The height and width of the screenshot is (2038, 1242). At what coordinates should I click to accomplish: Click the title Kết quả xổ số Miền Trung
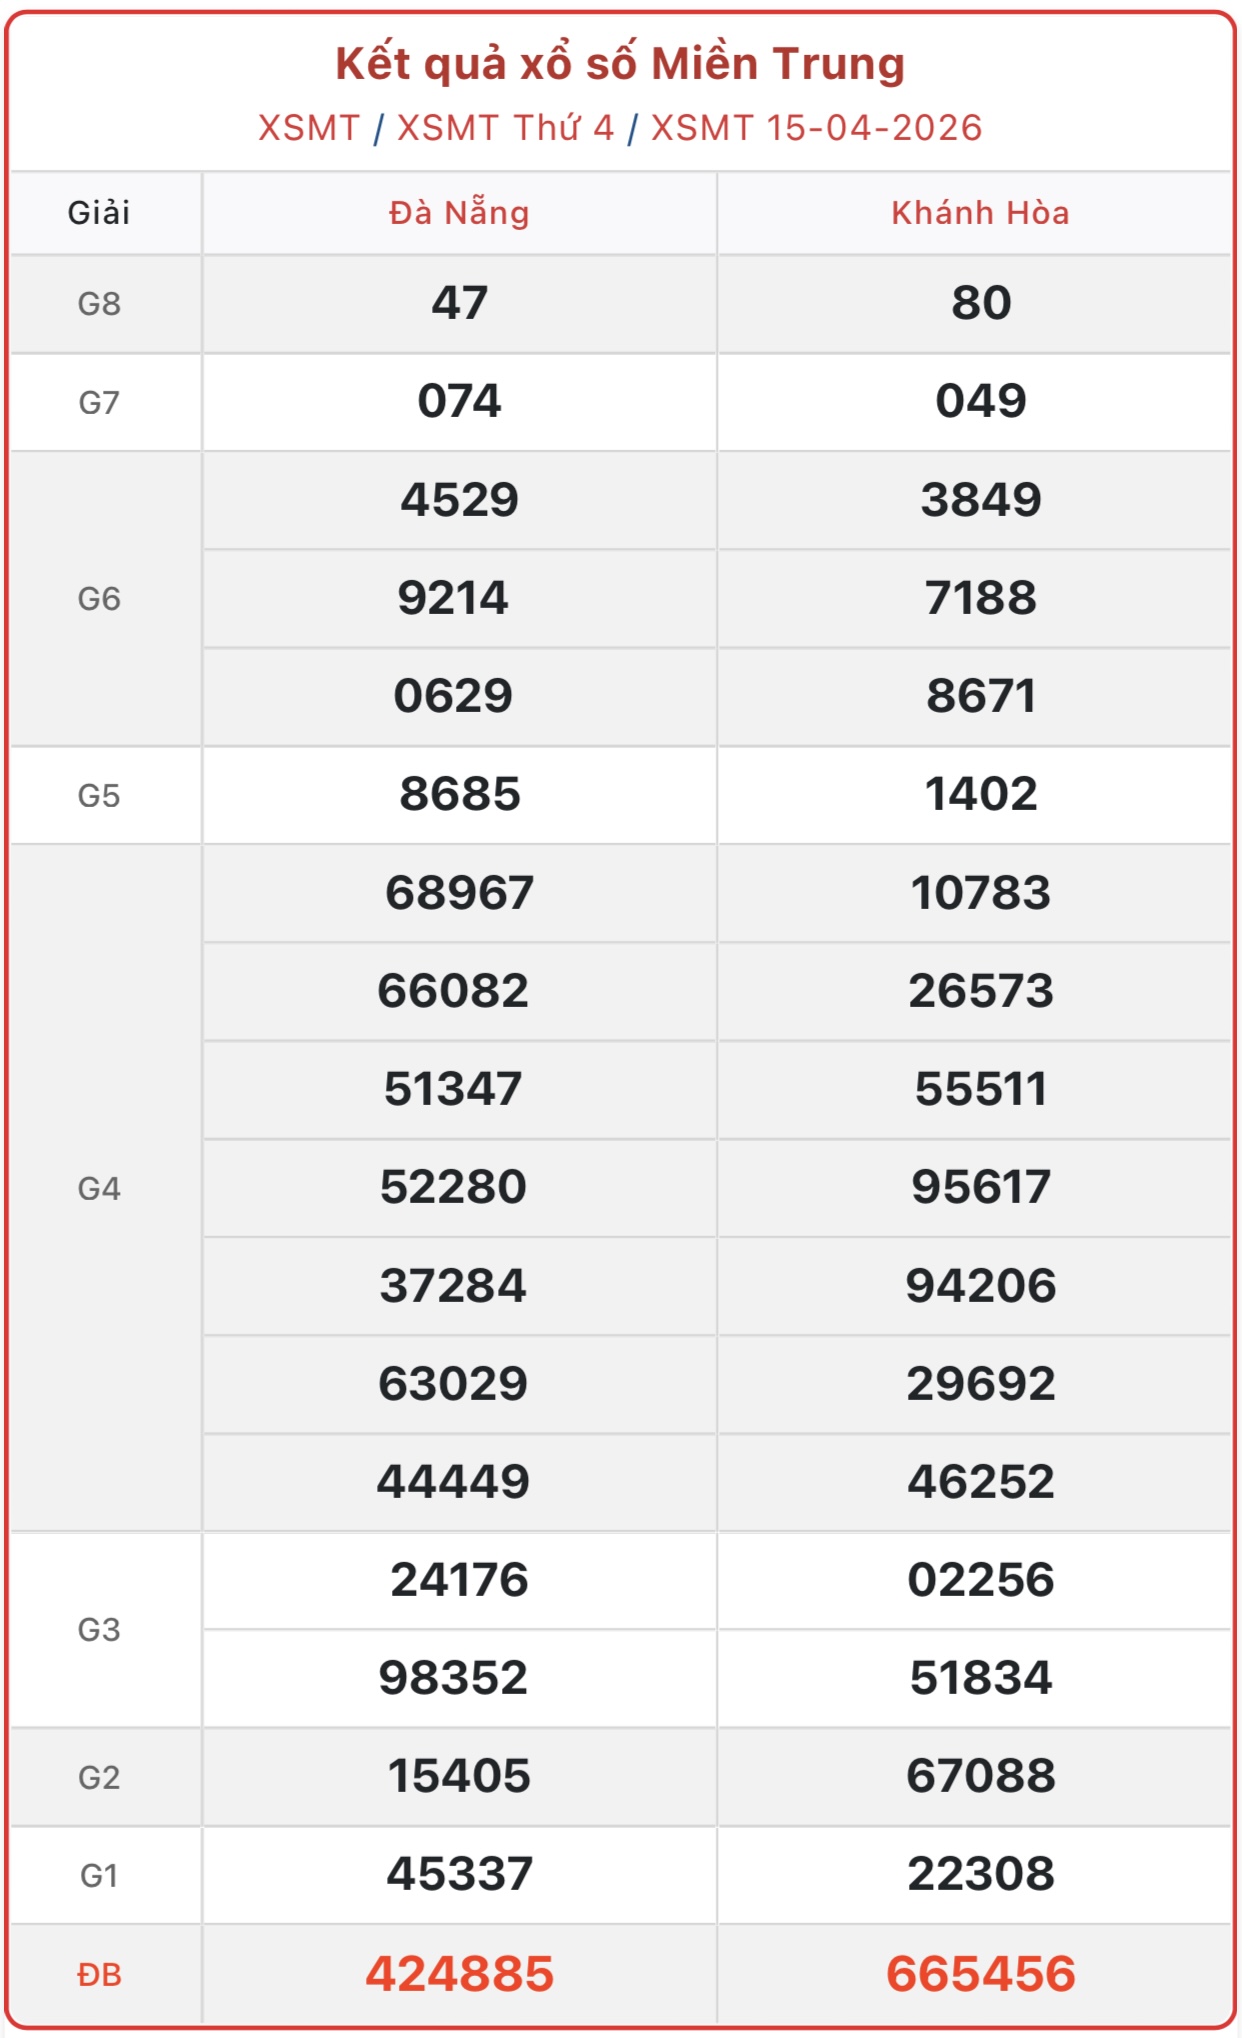coord(620,64)
